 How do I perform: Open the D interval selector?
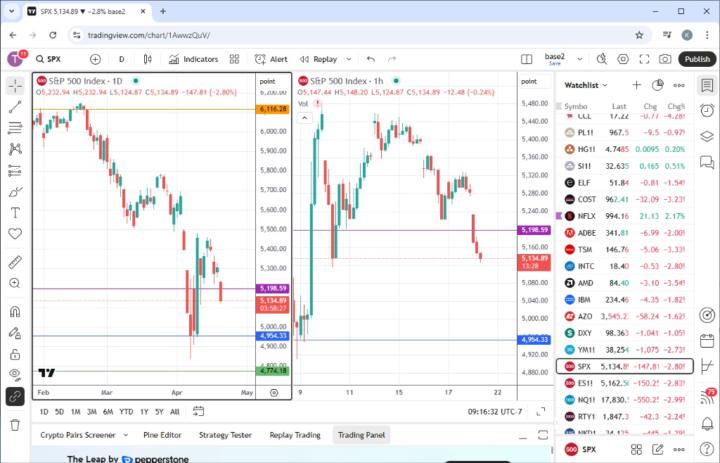pyautogui.click(x=122, y=59)
